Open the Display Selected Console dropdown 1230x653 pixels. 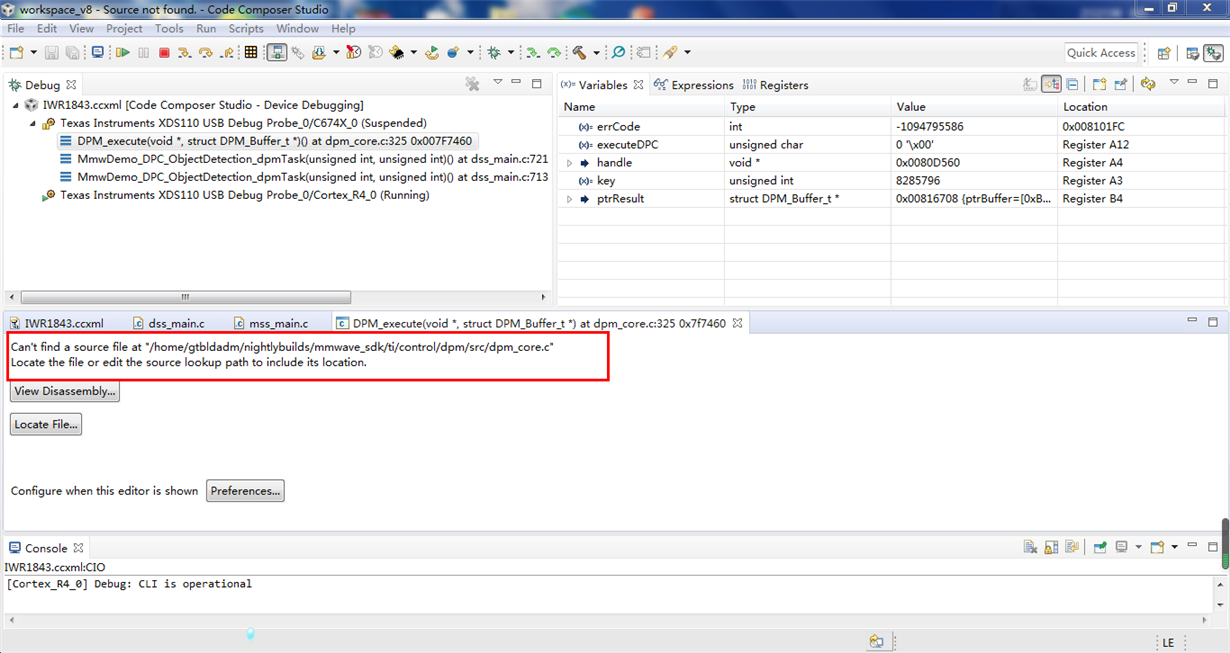coord(1138,547)
